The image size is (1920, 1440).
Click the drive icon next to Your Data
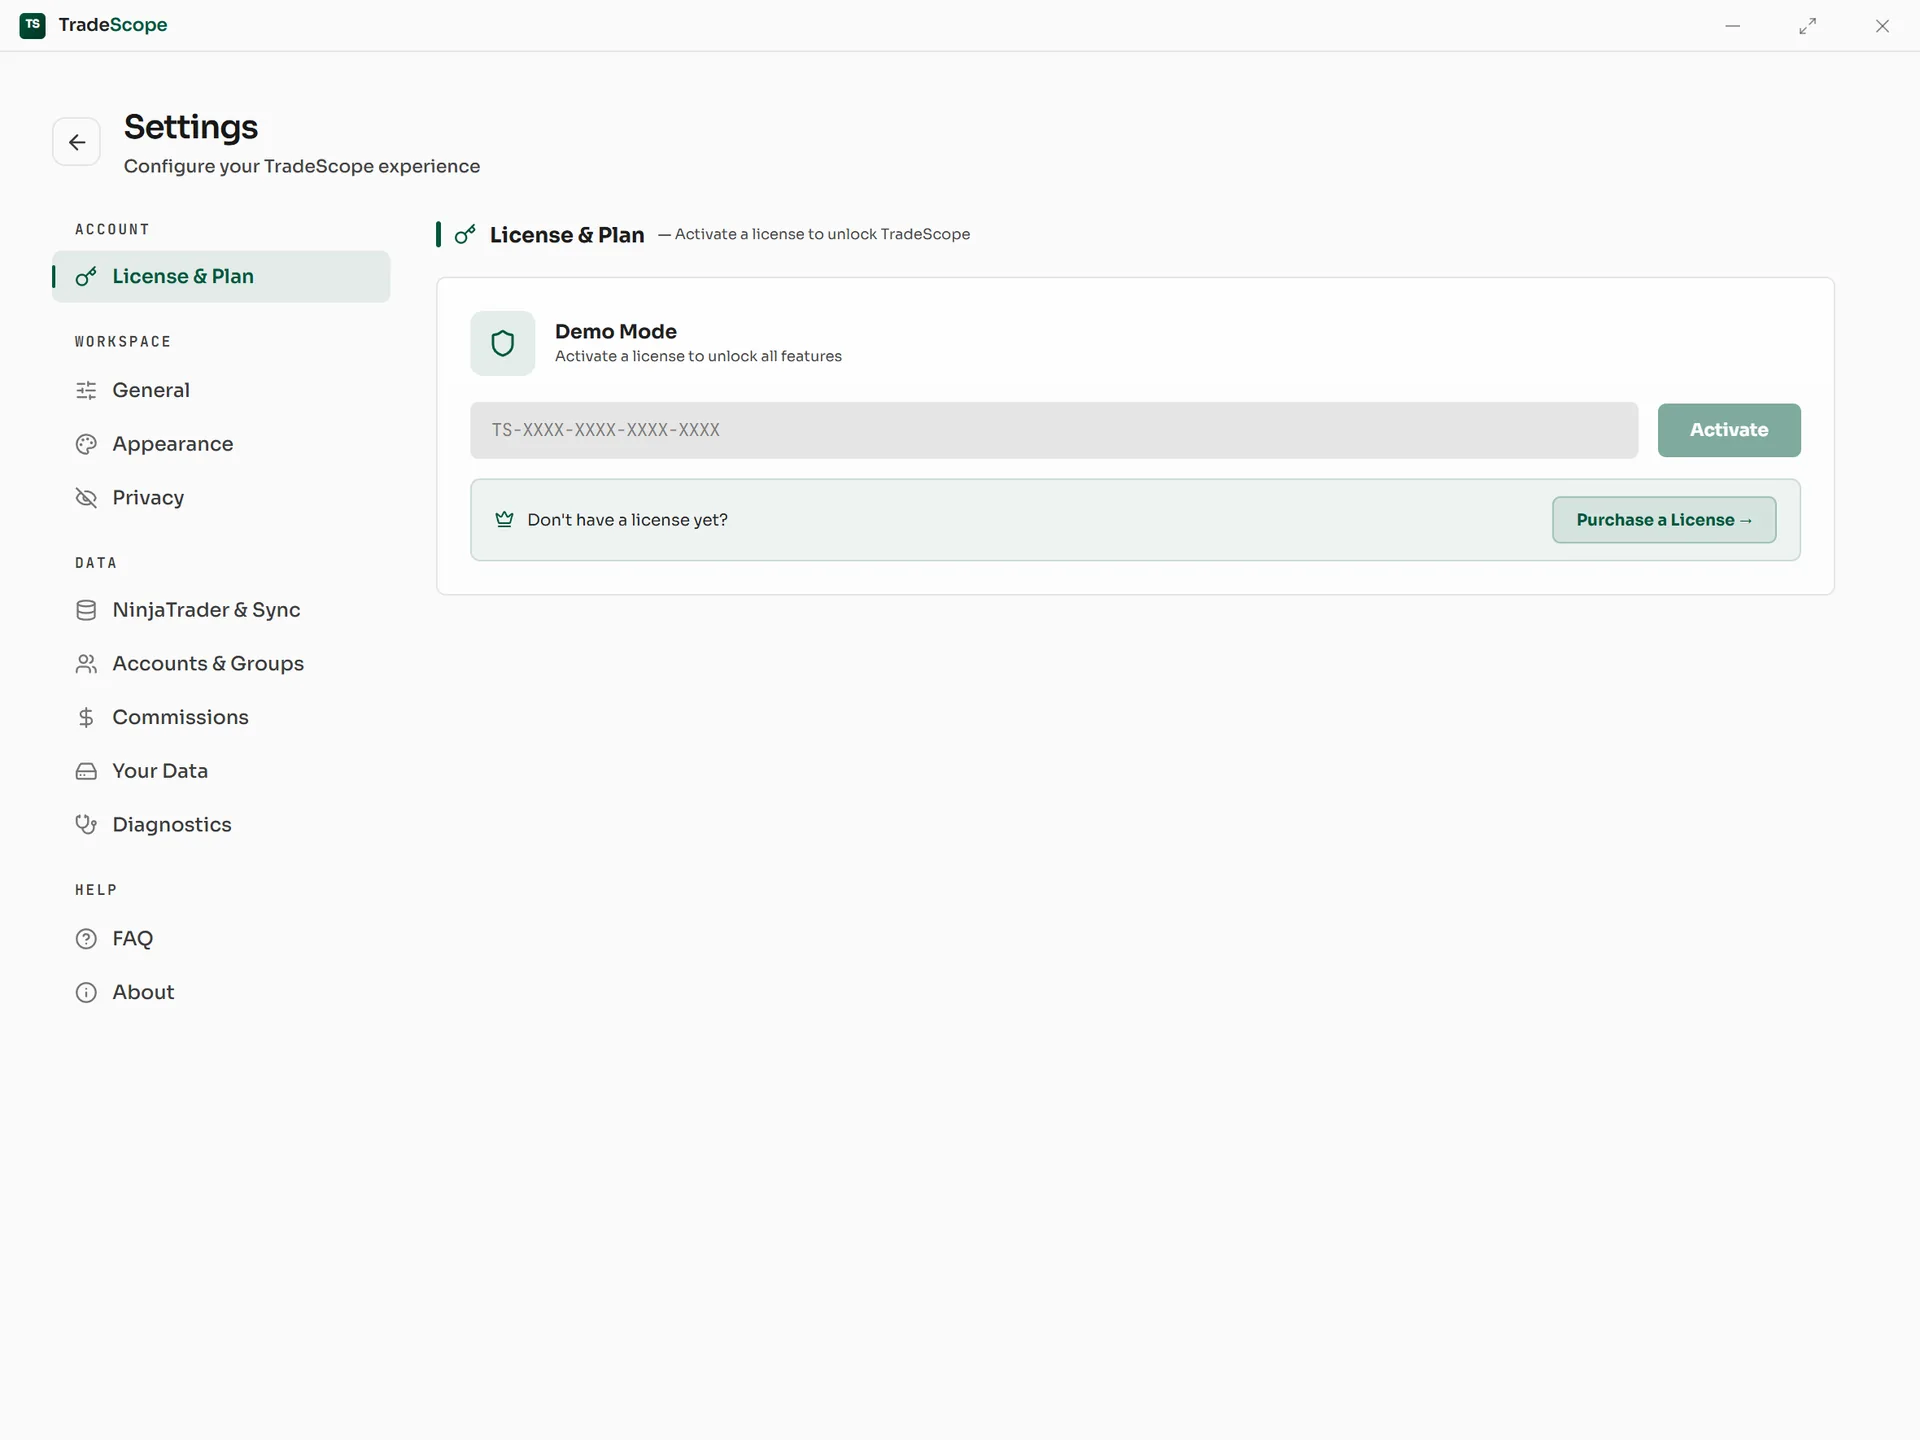(86, 771)
